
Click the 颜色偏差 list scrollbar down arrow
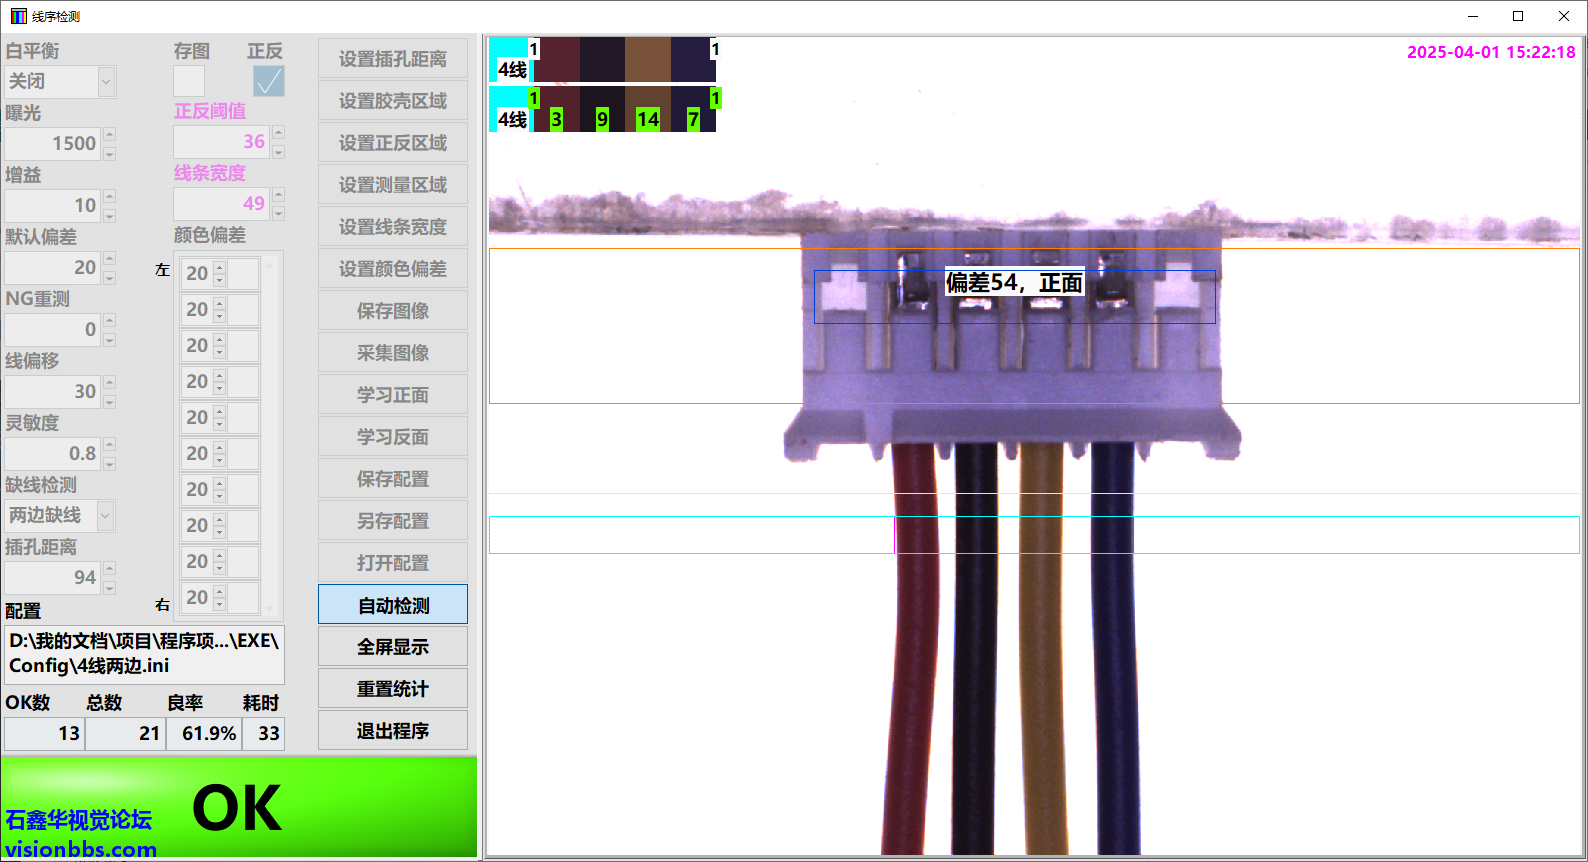click(x=270, y=607)
